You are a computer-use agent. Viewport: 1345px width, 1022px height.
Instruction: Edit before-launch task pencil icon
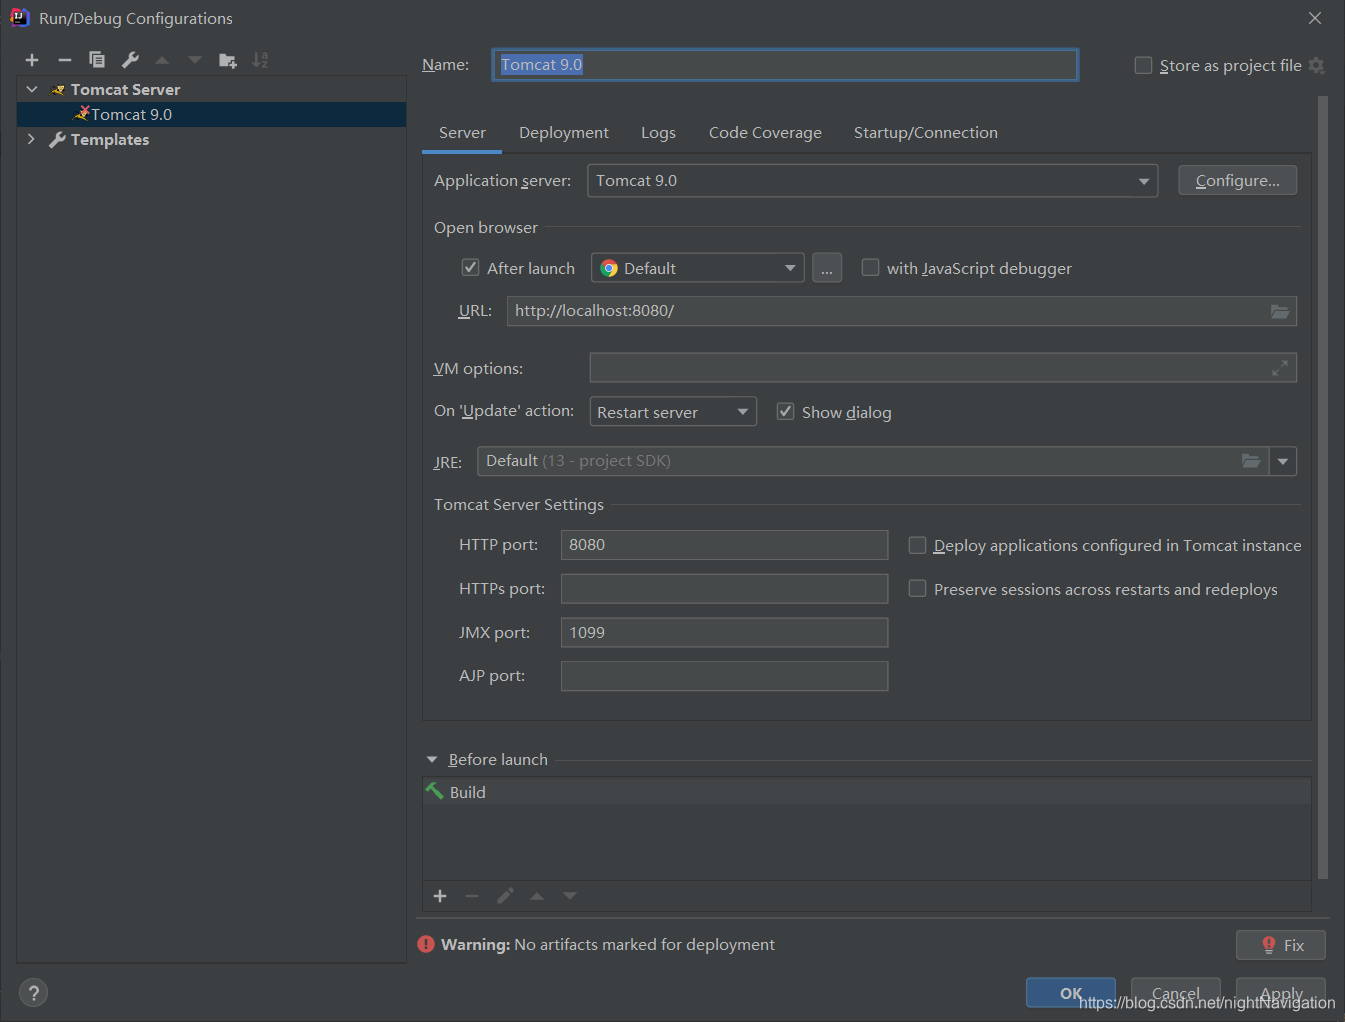coord(505,896)
